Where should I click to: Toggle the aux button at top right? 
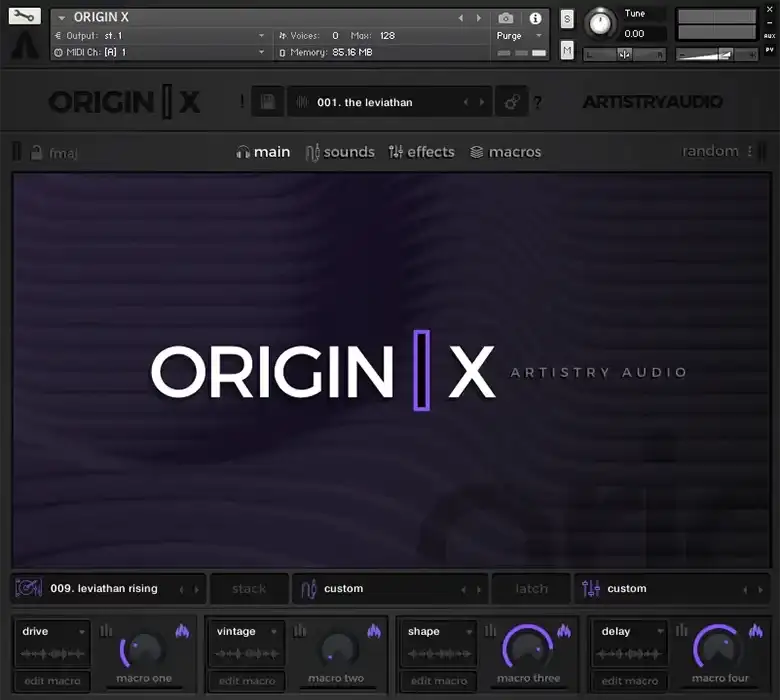tap(770, 35)
